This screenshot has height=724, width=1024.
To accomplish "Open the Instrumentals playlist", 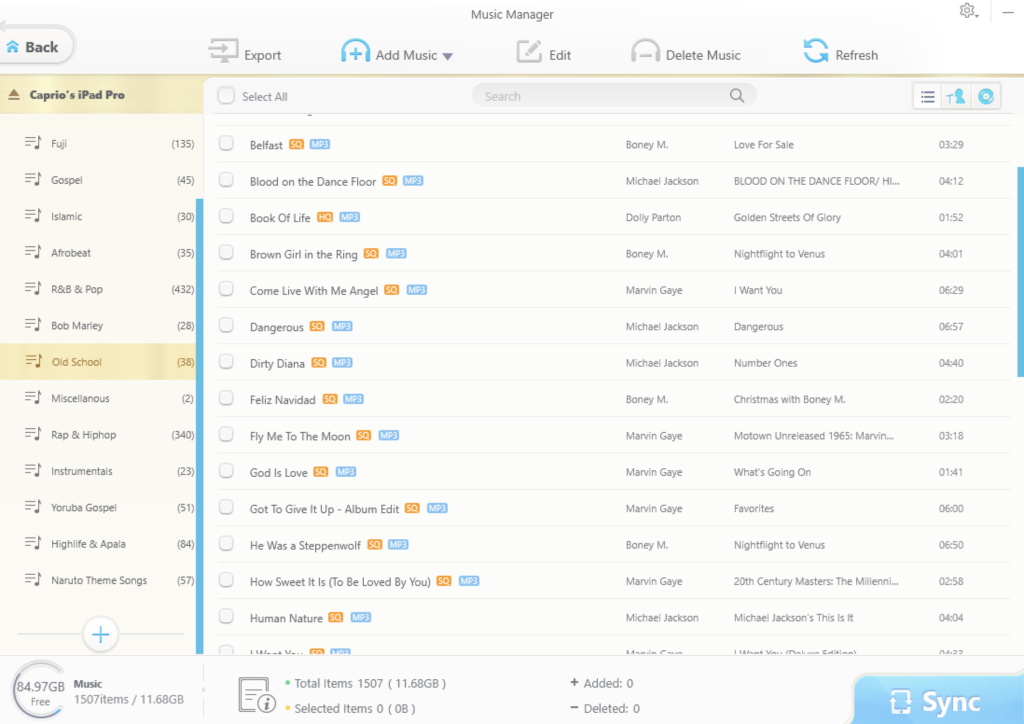I will click(98, 471).
